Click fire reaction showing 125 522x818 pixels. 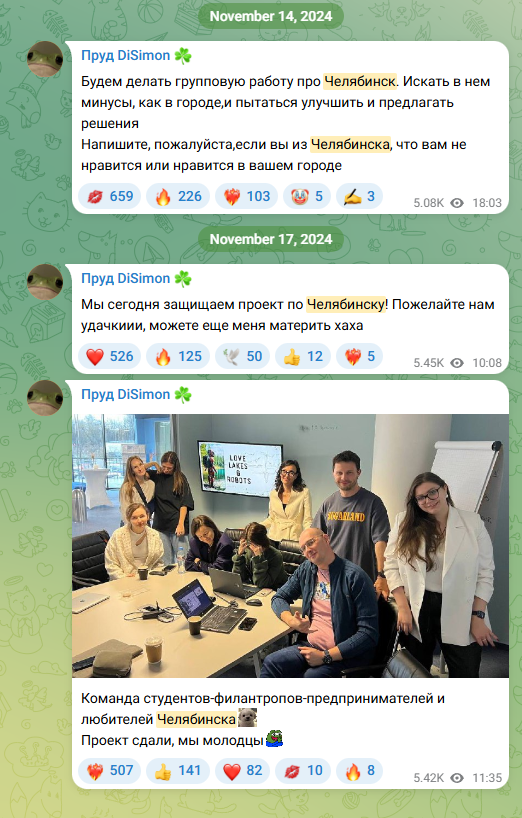click(178, 356)
